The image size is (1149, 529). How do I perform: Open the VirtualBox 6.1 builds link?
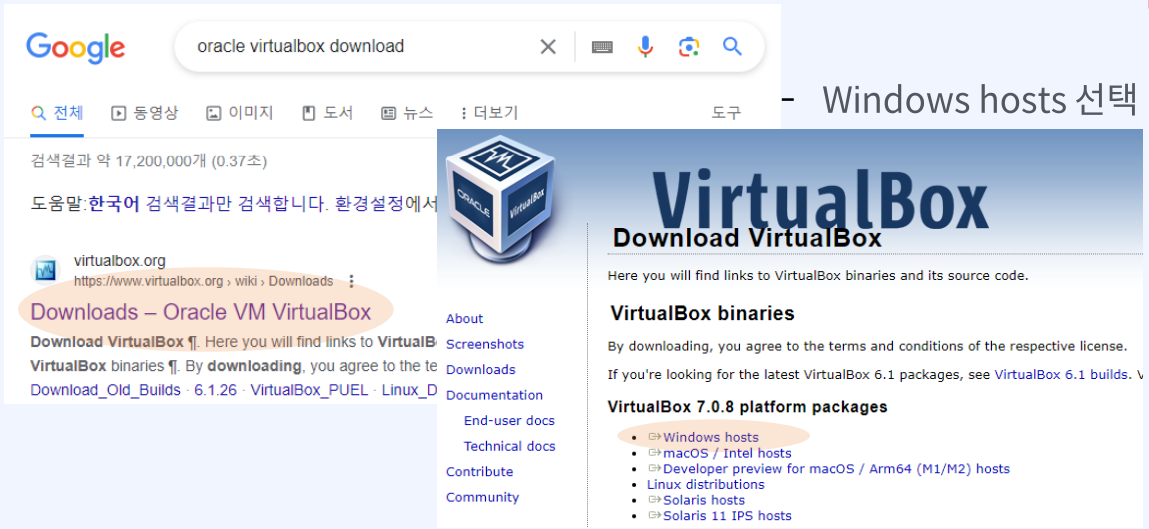tap(1060, 374)
